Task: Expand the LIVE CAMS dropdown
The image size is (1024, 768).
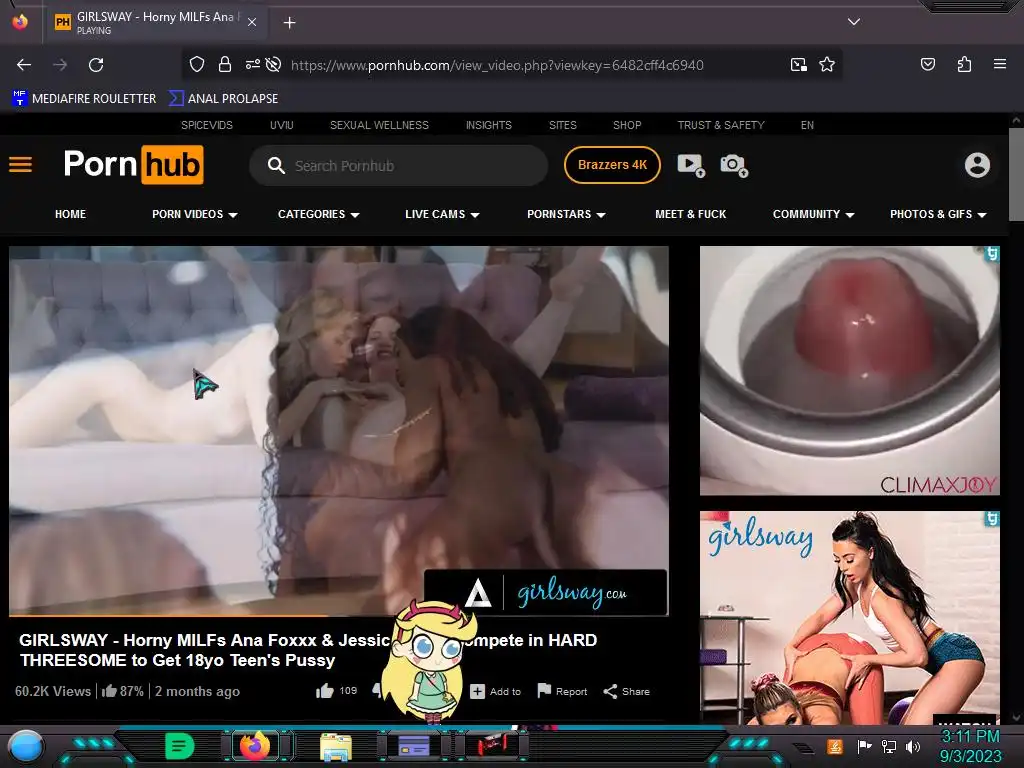Action: (442, 214)
